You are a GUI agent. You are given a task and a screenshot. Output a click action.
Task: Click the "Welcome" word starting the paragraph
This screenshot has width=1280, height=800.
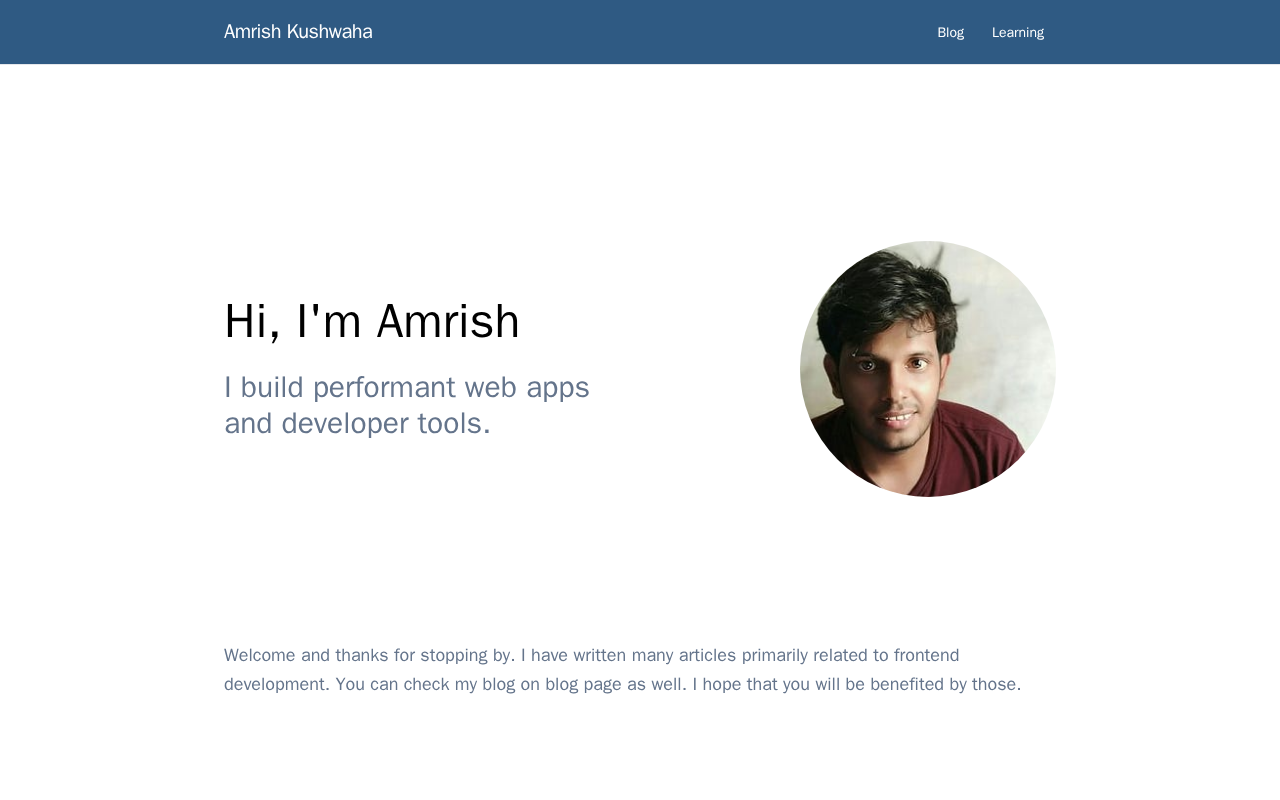coord(260,656)
